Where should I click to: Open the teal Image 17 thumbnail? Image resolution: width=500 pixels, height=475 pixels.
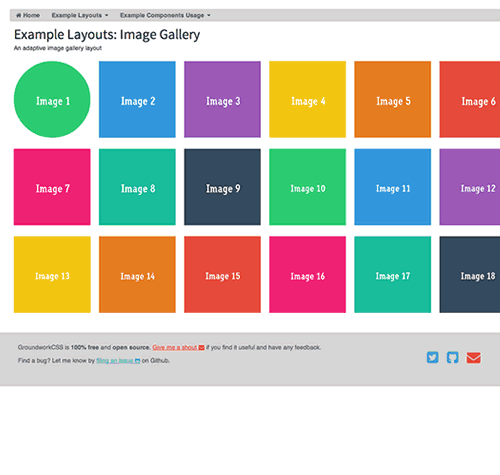point(393,275)
